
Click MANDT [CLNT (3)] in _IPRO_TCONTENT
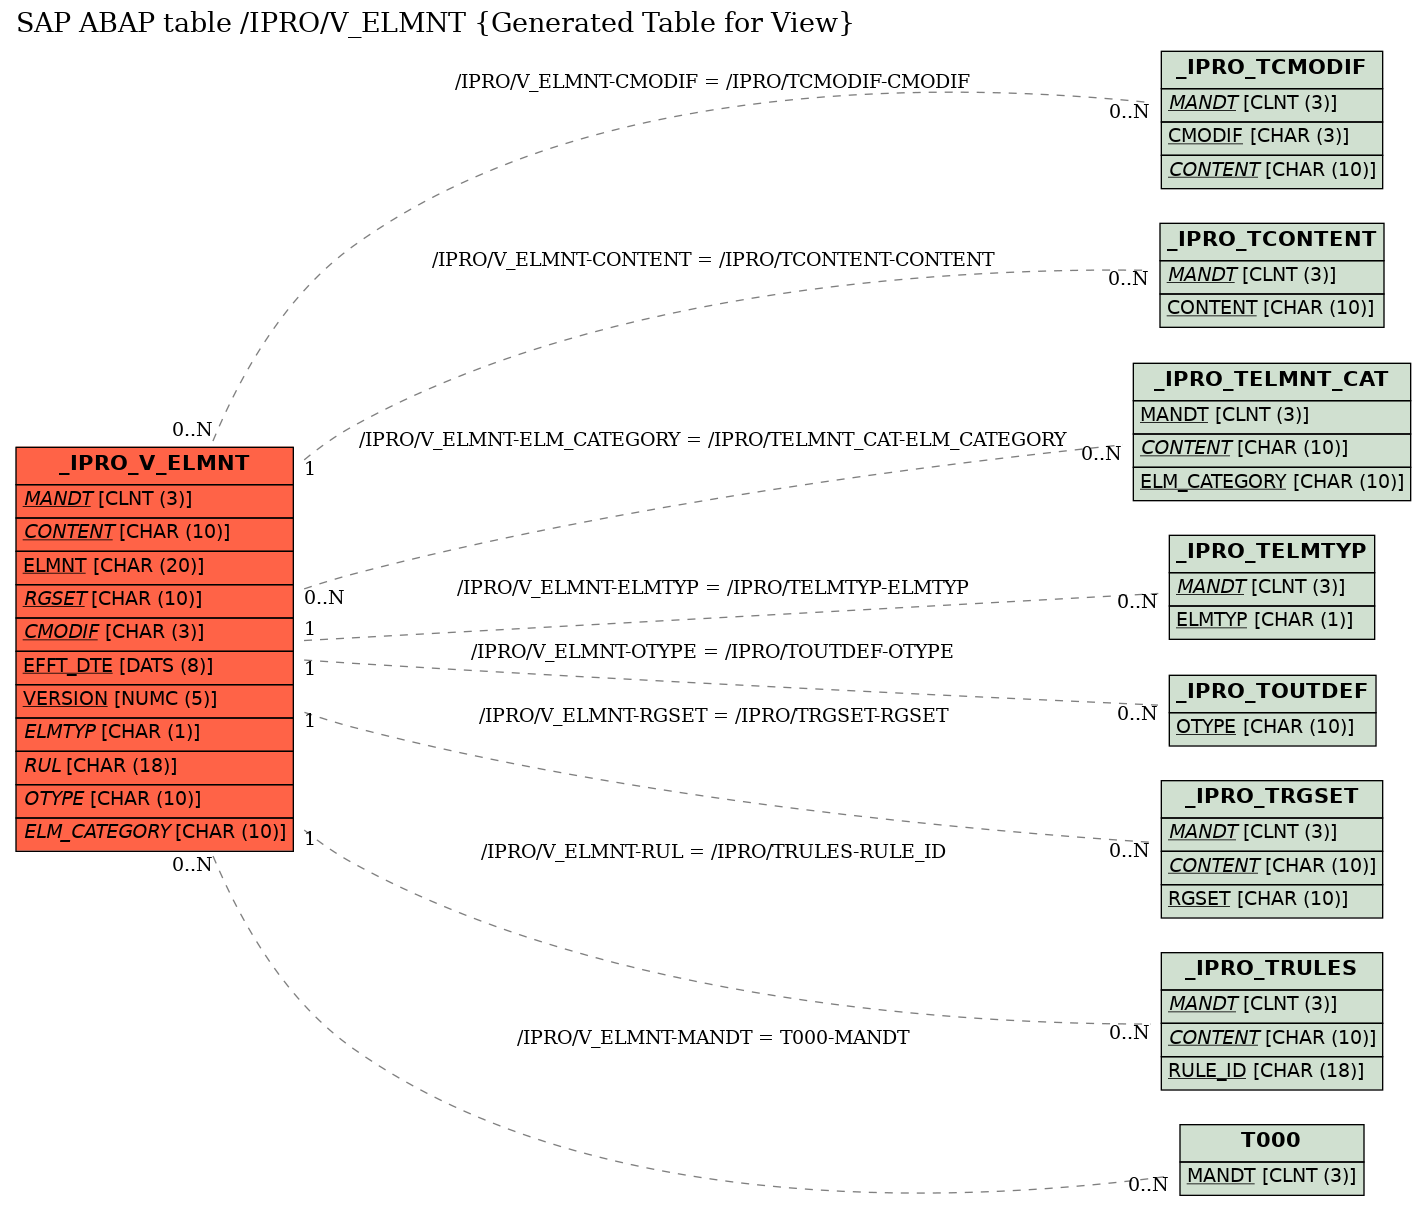point(1272,276)
